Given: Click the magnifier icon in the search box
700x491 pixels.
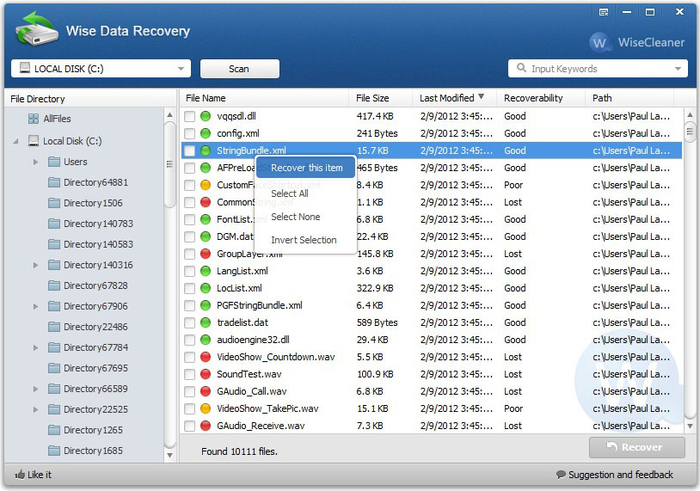Looking at the screenshot, I should (520, 69).
